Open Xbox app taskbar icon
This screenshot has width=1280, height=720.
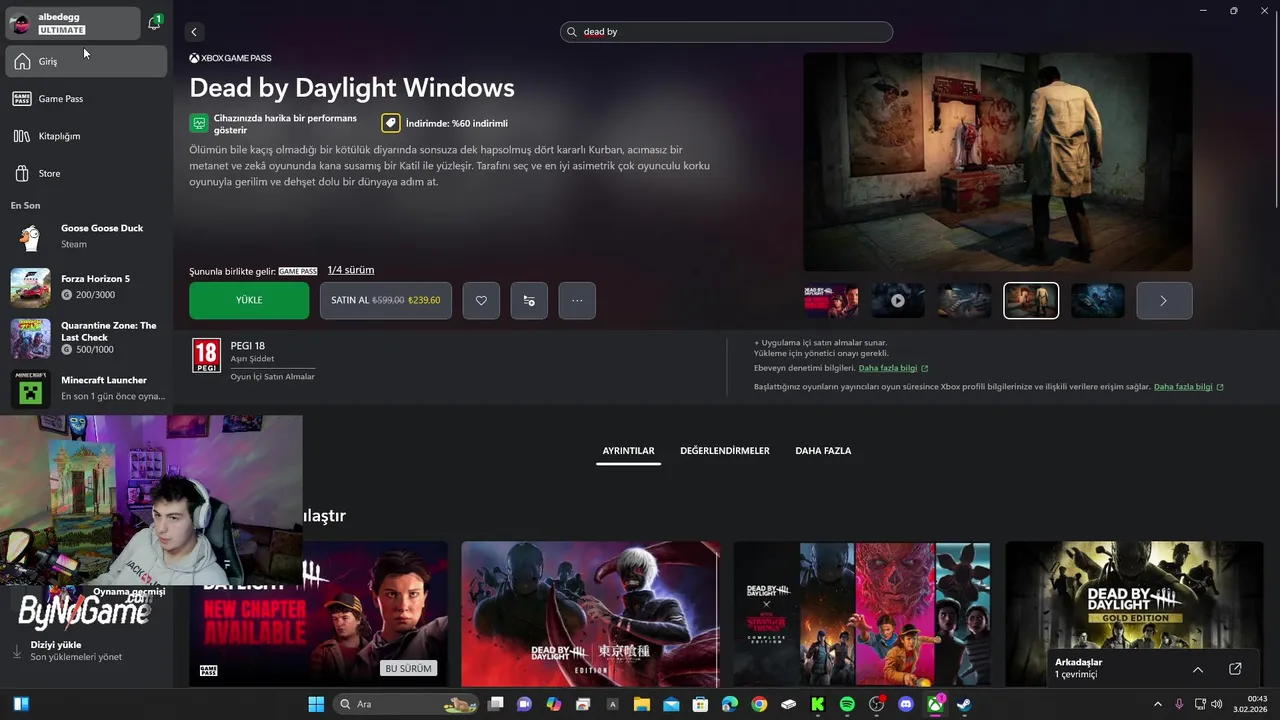[935, 704]
